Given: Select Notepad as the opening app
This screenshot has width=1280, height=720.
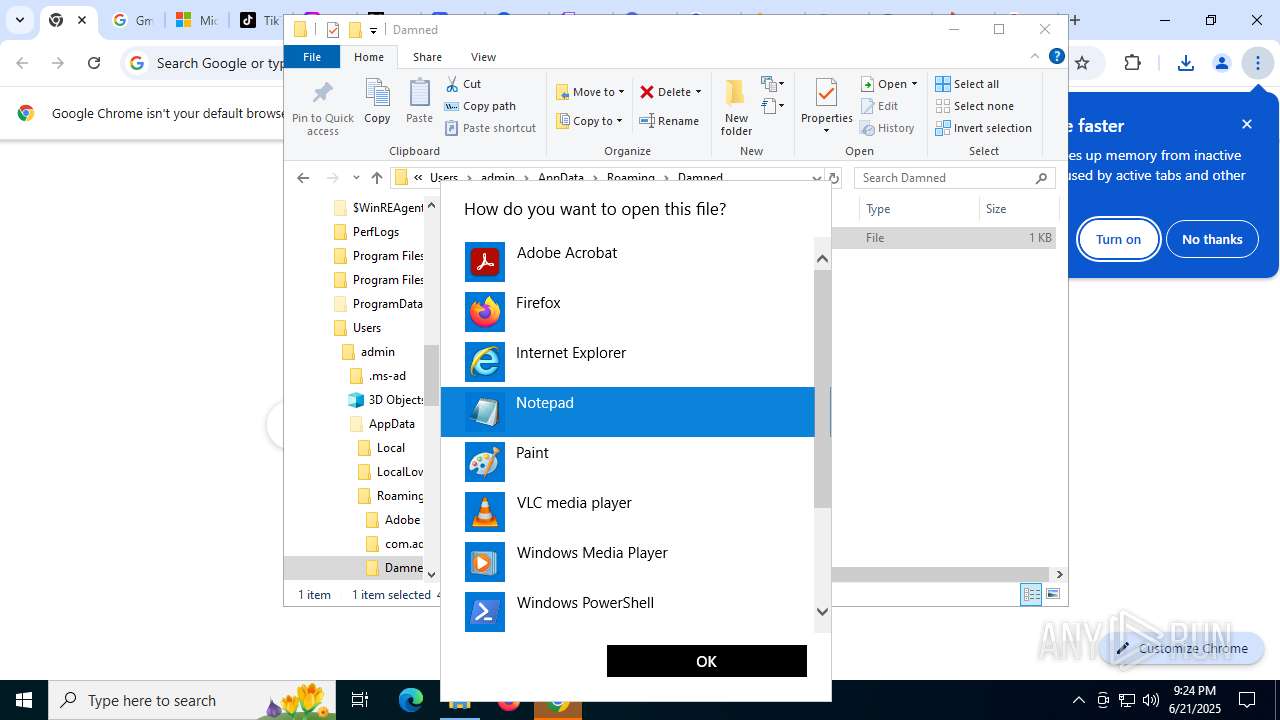Looking at the screenshot, I should pos(628,412).
